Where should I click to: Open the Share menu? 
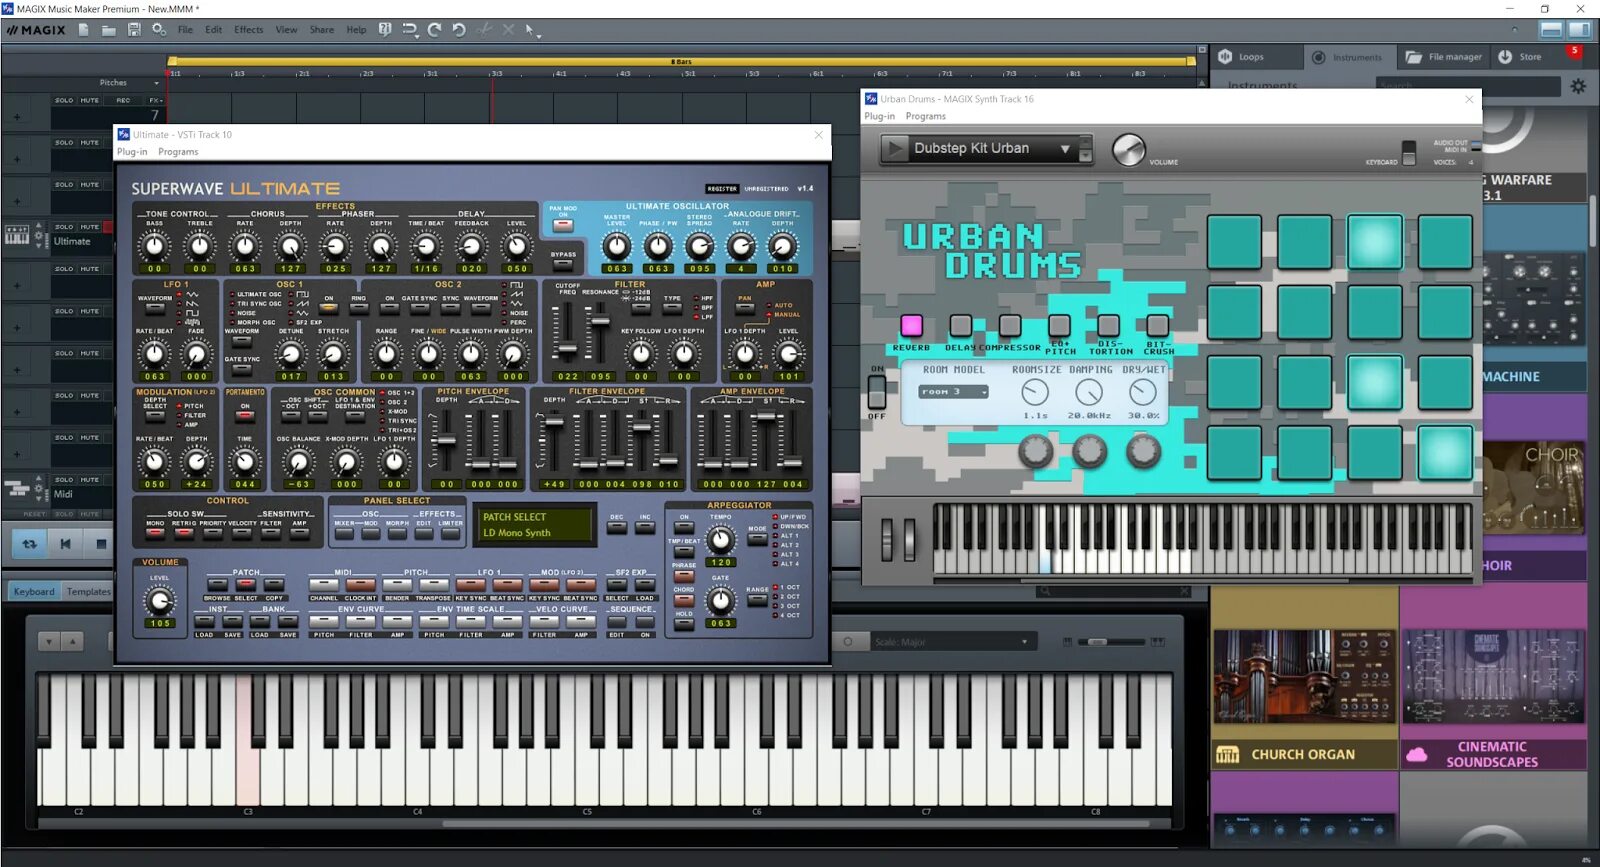coord(322,30)
